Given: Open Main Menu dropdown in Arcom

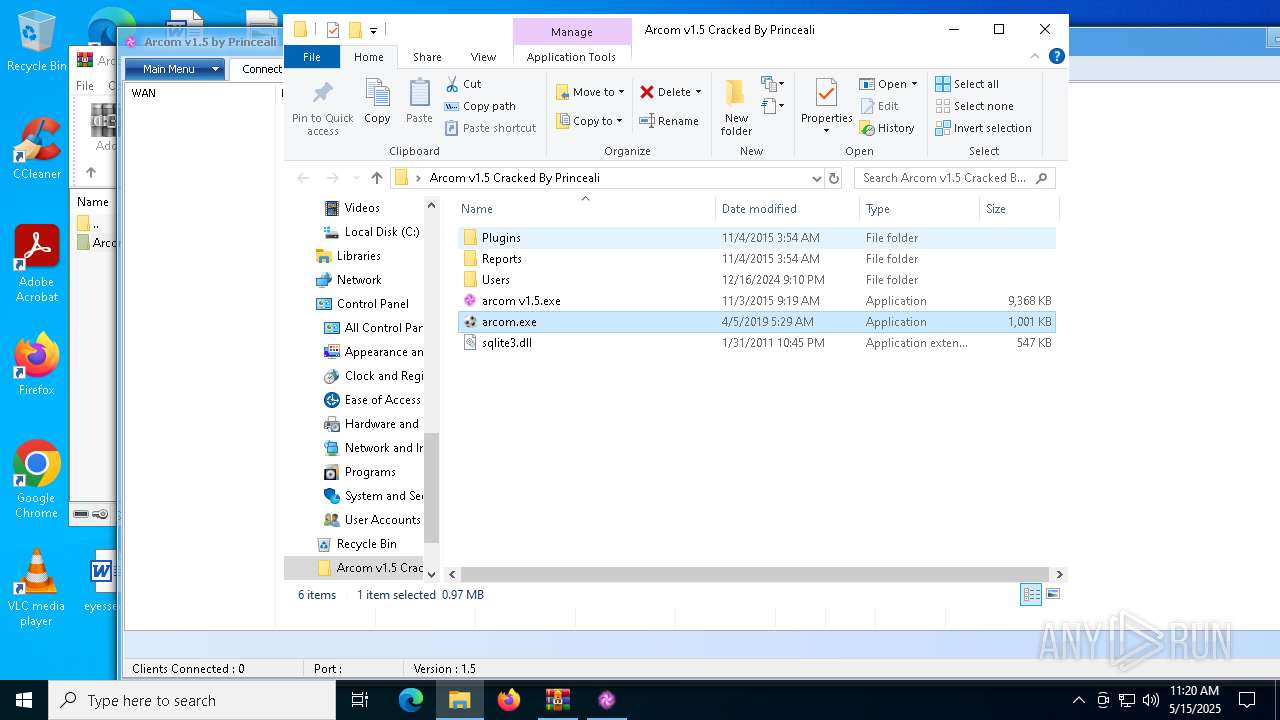Looking at the screenshot, I should 175,69.
